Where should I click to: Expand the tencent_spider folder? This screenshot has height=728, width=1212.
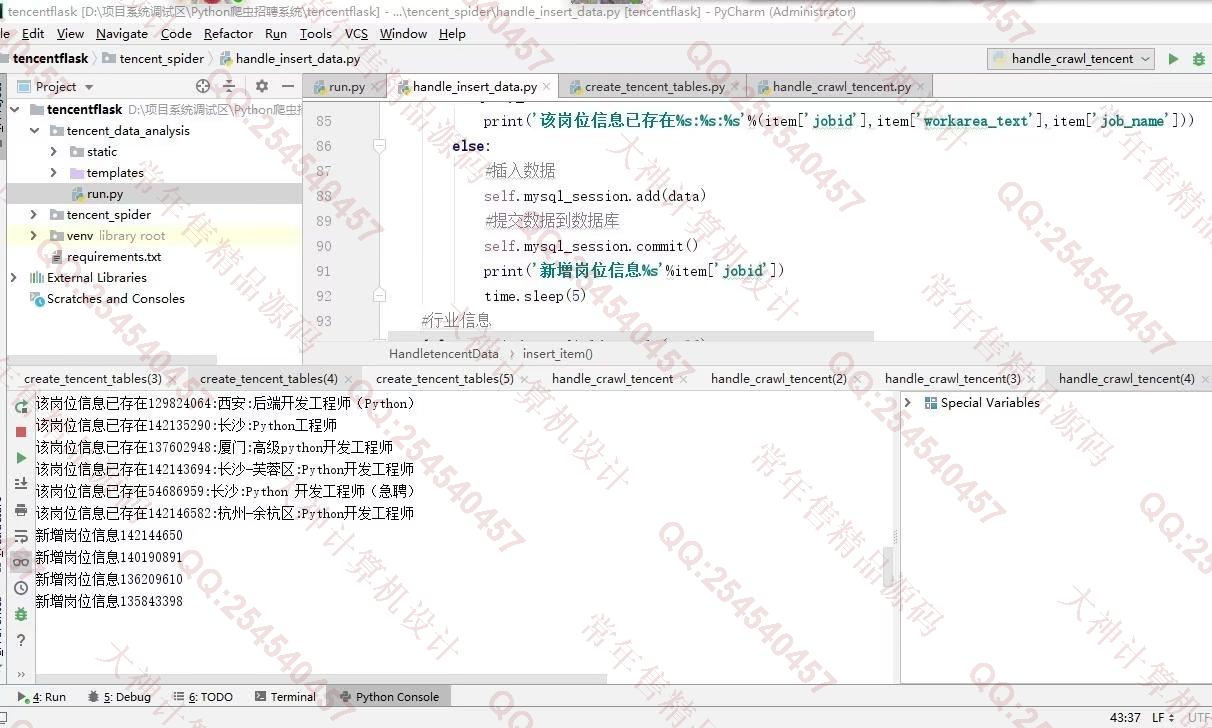[35, 214]
